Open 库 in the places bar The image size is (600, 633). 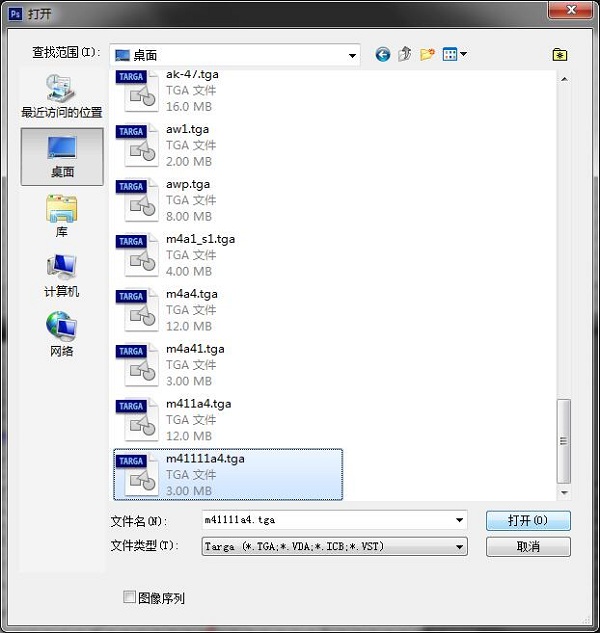tap(62, 216)
